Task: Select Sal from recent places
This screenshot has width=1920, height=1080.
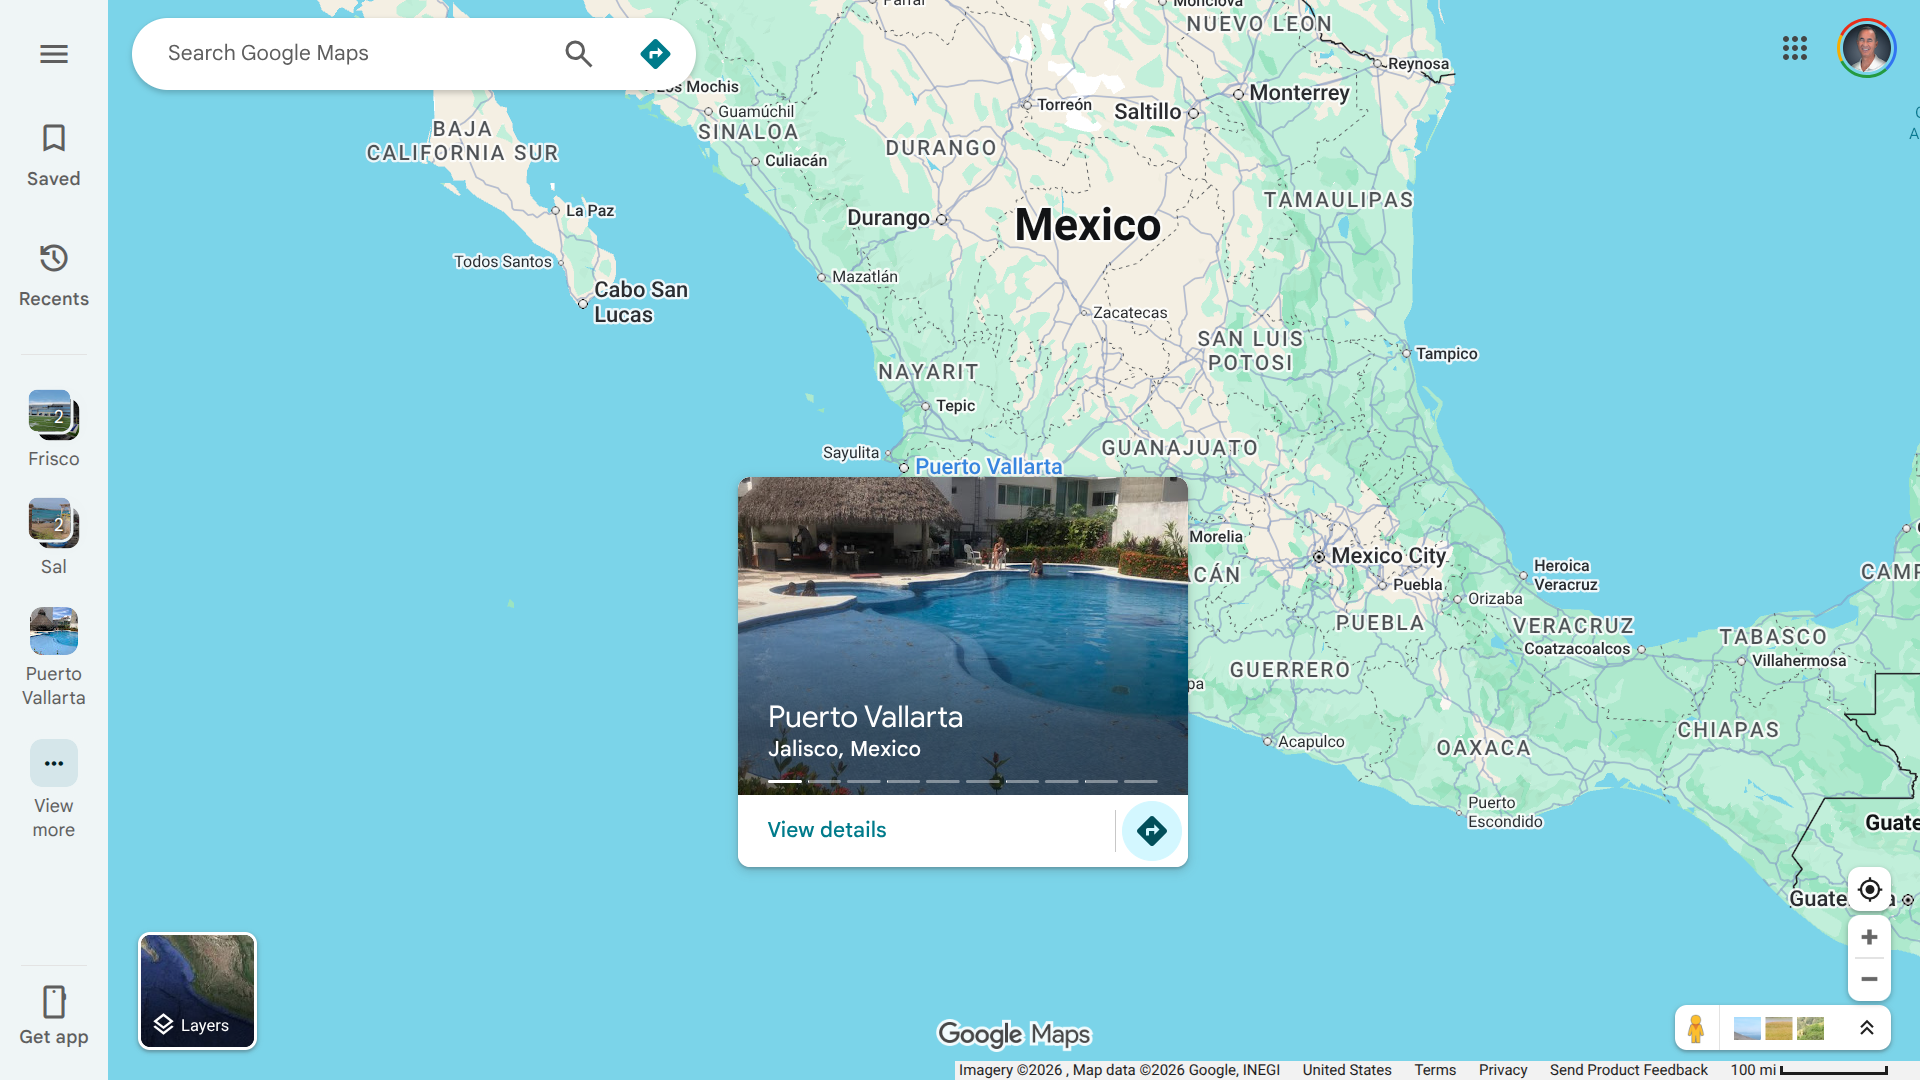Action: click(x=54, y=536)
